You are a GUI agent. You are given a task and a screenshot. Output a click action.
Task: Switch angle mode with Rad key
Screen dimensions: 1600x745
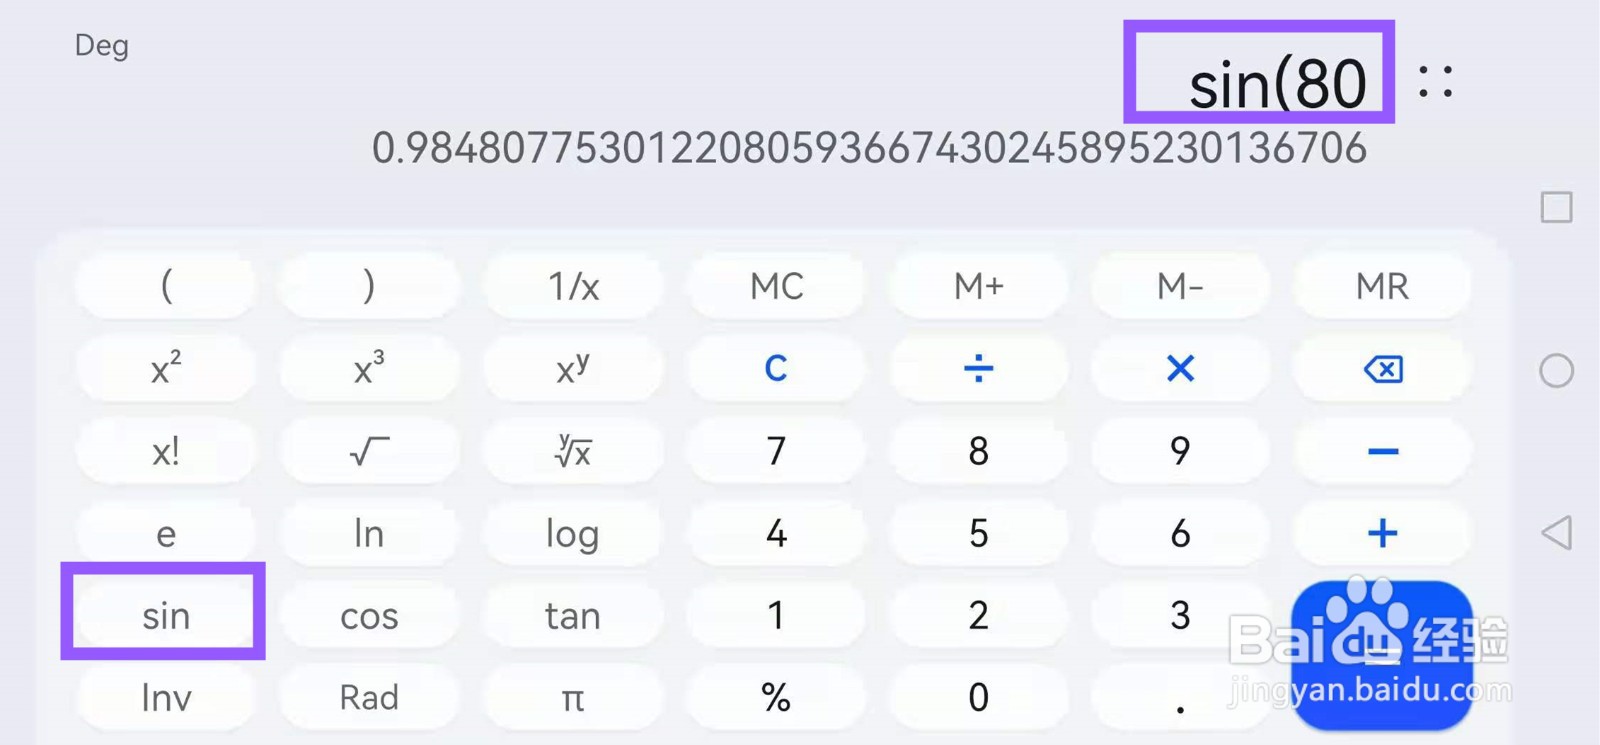pos(369,697)
